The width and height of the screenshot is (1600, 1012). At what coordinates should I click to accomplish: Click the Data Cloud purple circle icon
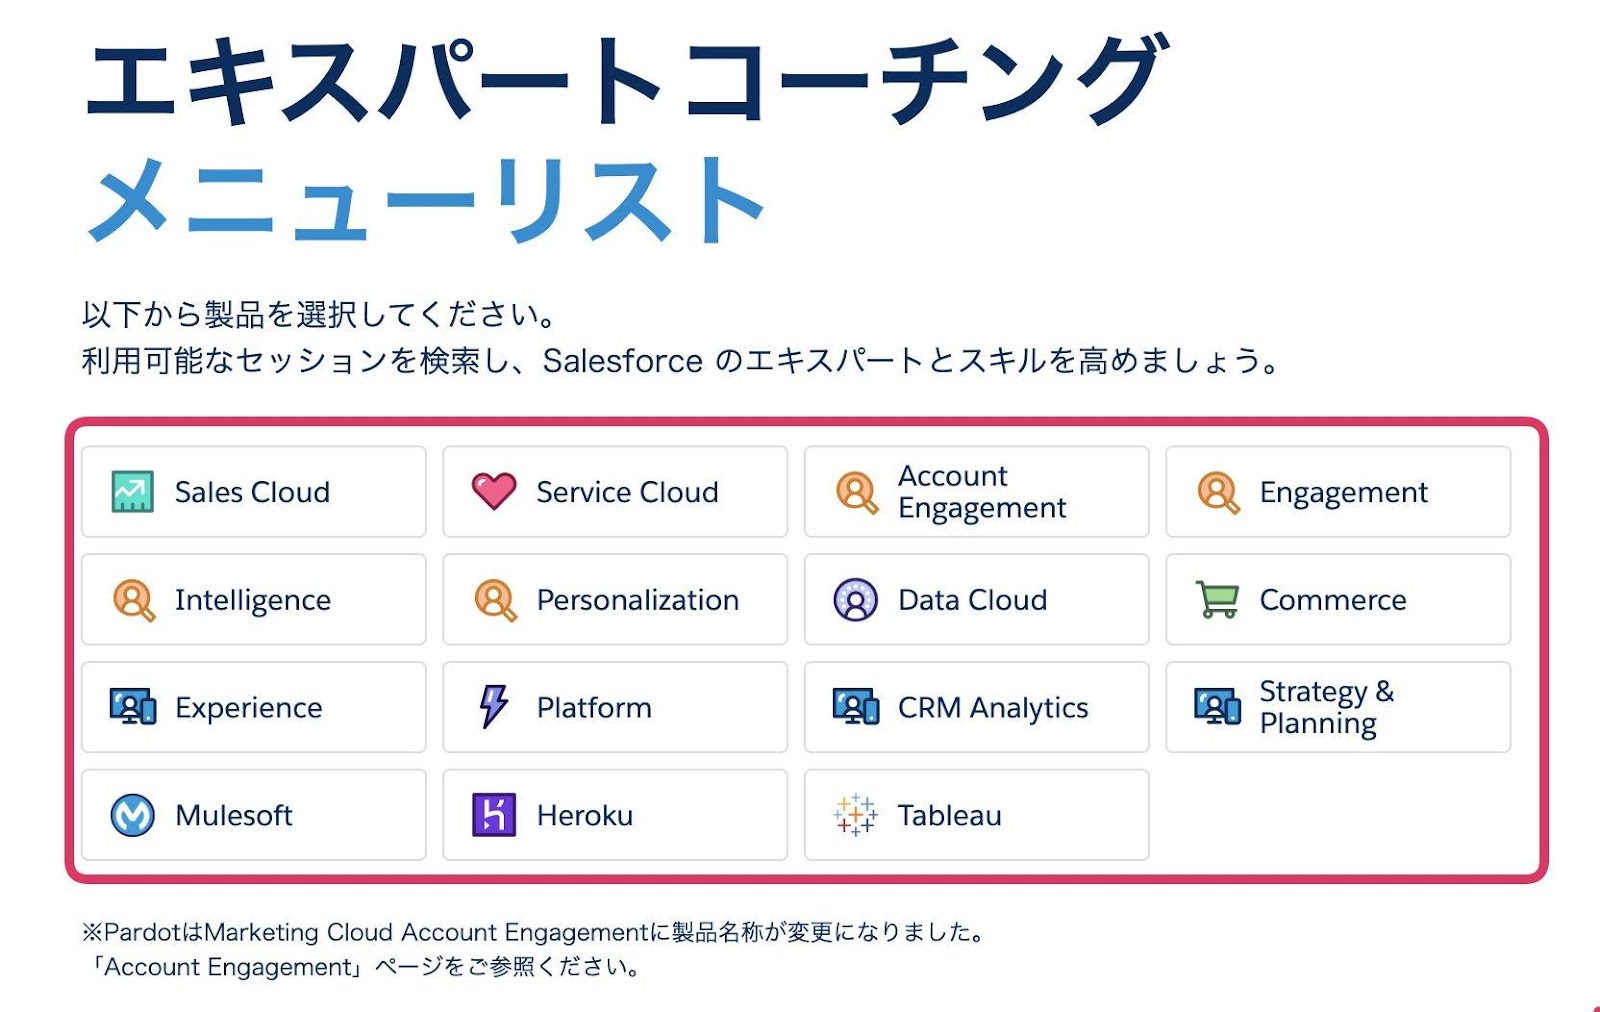[856, 600]
